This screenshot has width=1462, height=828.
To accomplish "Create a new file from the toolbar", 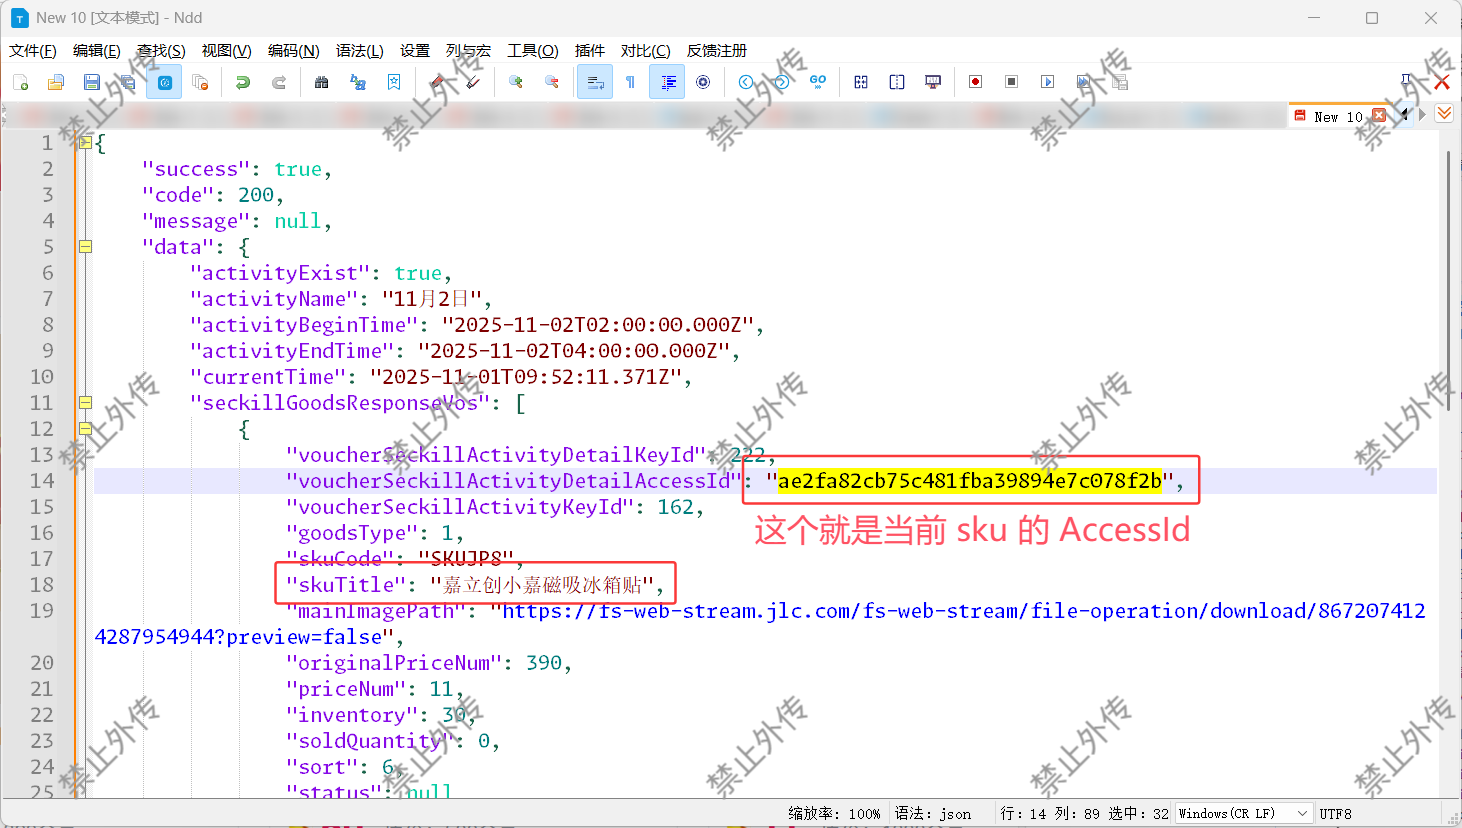I will click(x=21, y=82).
